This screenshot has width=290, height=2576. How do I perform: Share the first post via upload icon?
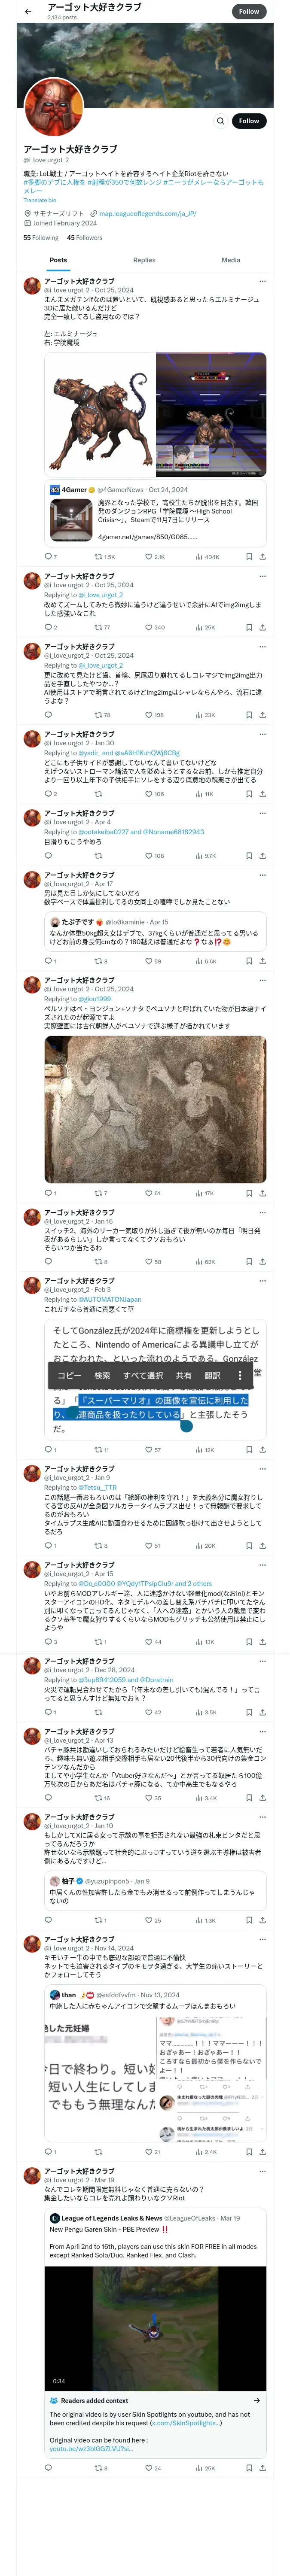point(262,557)
